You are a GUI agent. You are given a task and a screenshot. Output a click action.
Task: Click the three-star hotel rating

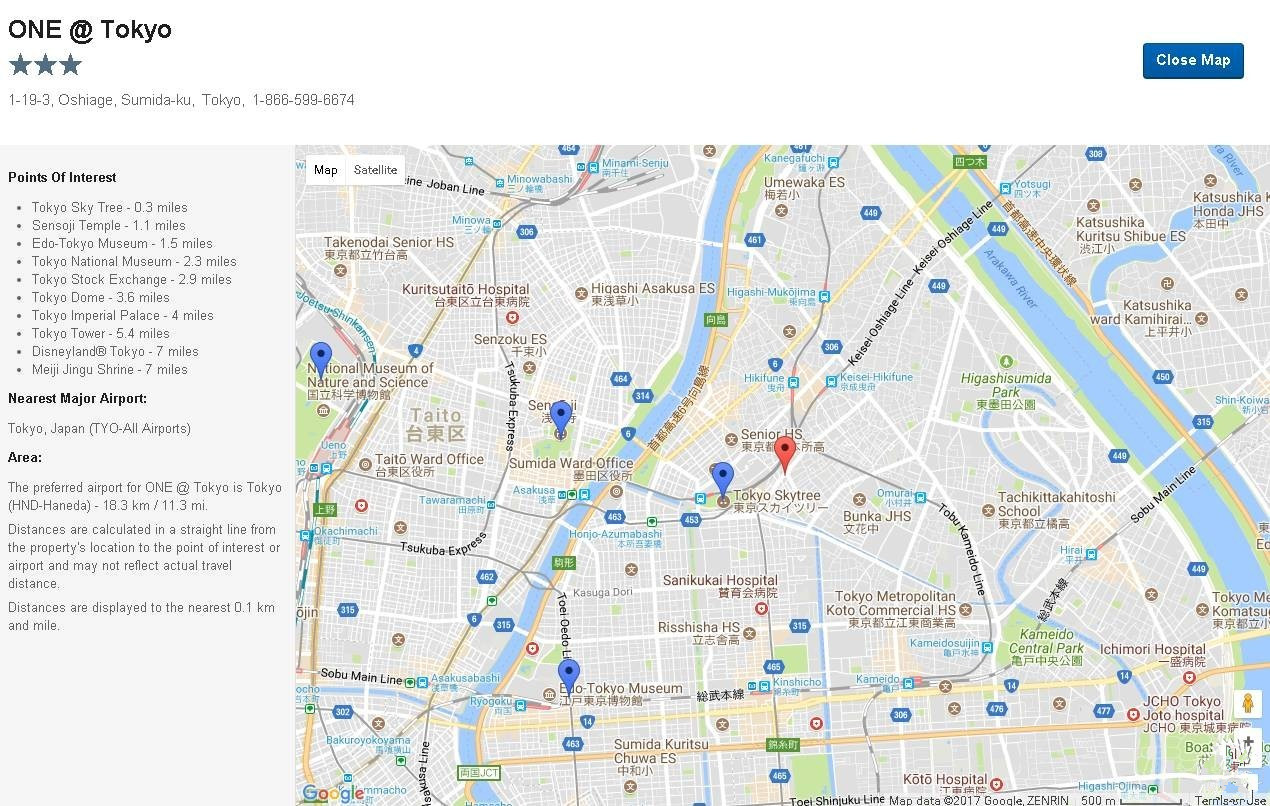click(x=45, y=66)
